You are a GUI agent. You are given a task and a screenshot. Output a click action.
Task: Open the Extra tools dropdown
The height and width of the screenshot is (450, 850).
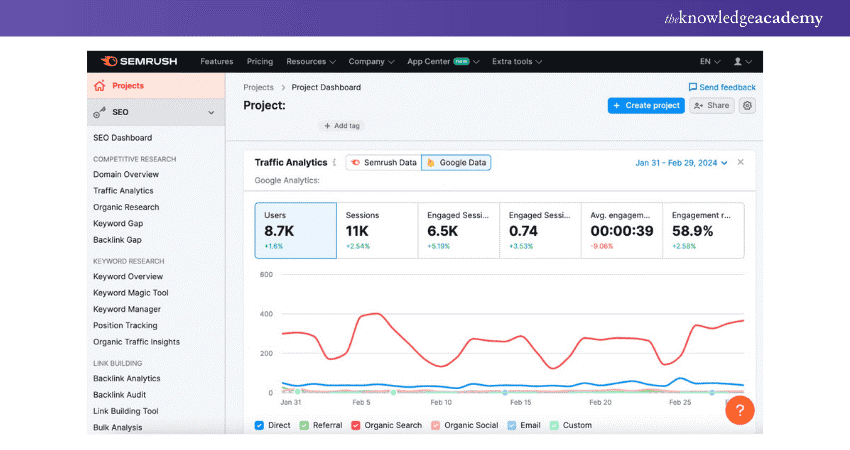(x=517, y=61)
